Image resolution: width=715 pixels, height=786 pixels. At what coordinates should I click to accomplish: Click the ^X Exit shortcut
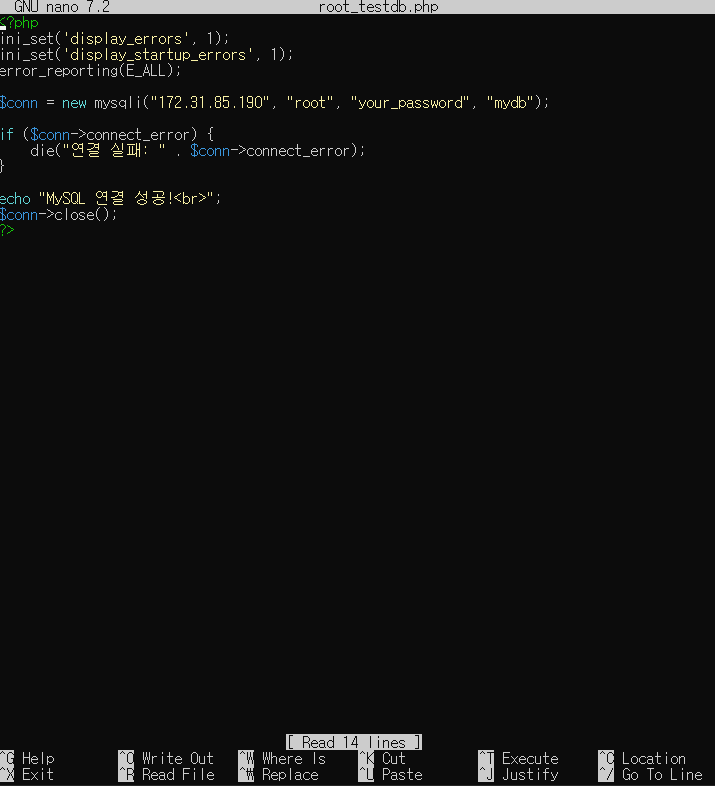tap(27, 774)
